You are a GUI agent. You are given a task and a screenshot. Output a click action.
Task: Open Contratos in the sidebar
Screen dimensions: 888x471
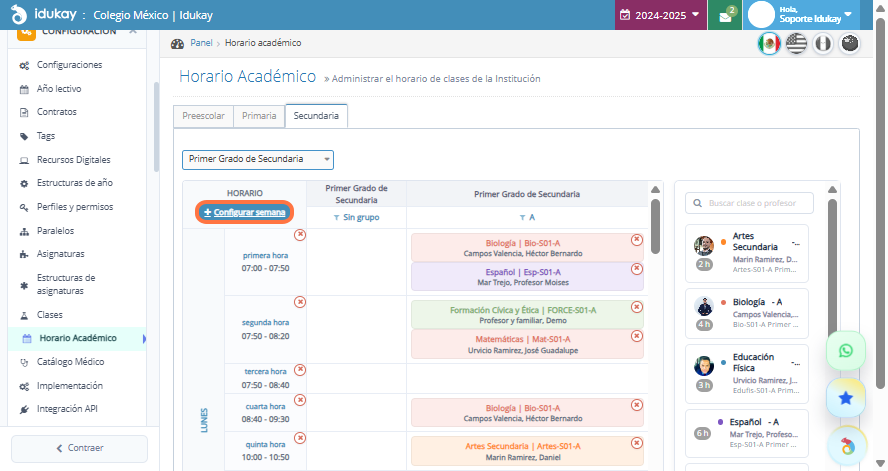coord(57,112)
